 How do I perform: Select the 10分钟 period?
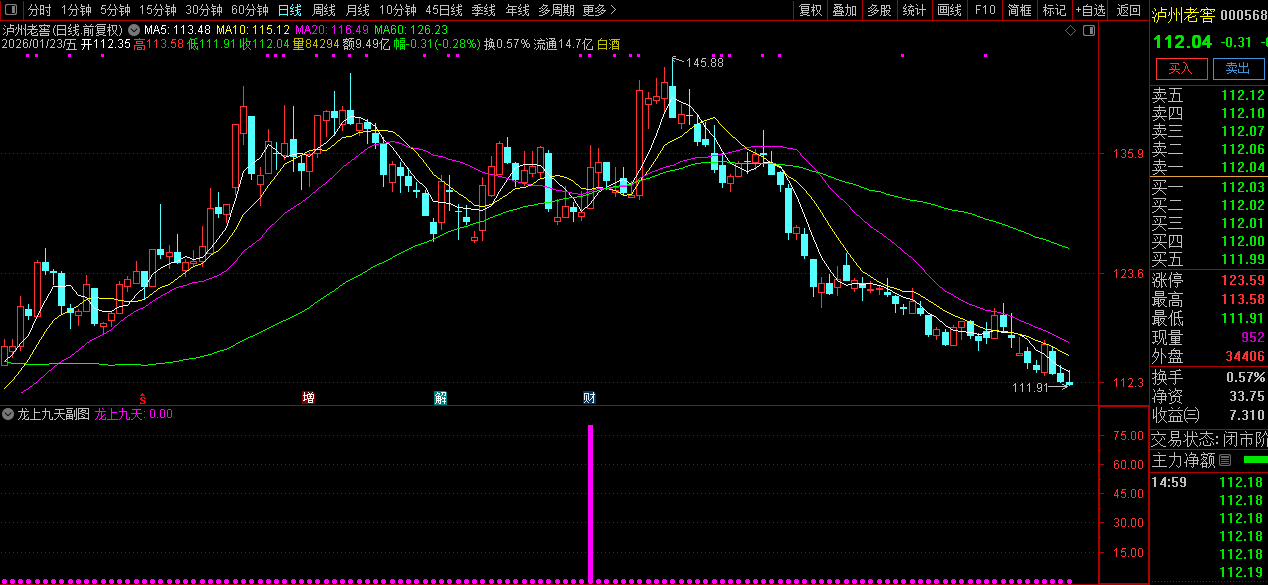coord(397,10)
